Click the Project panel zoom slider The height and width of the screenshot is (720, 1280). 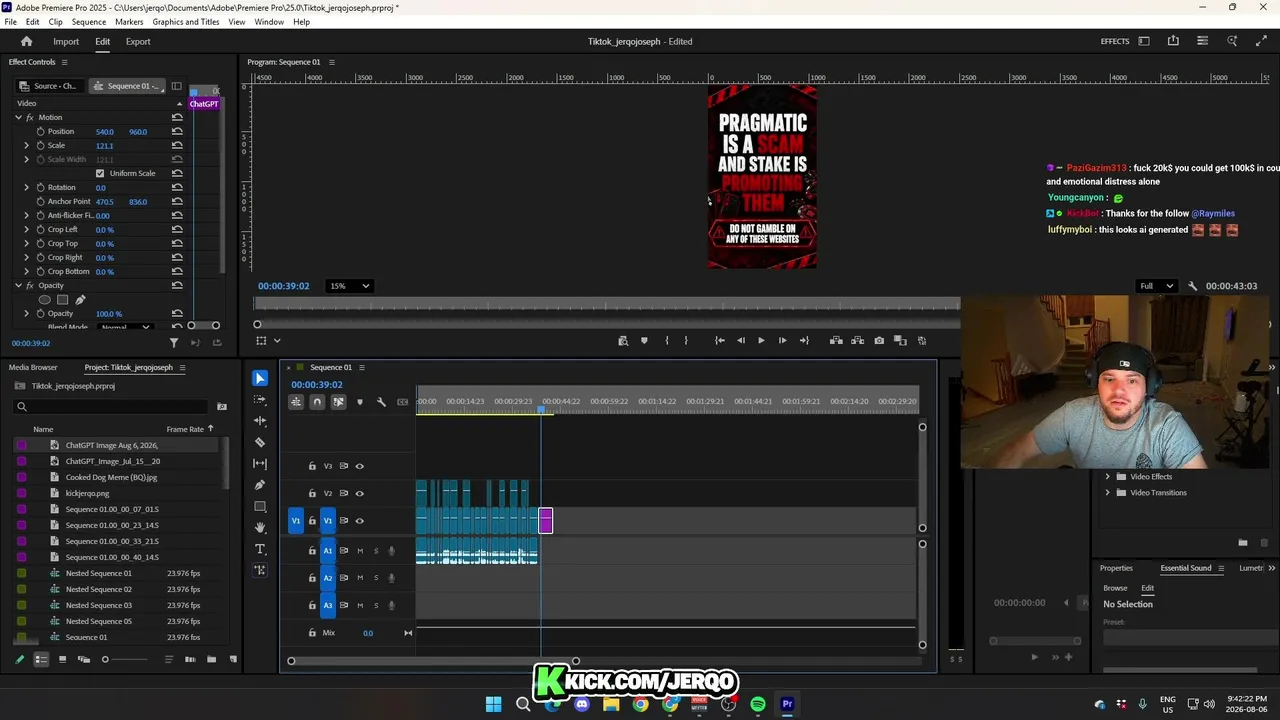click(105, 660)
